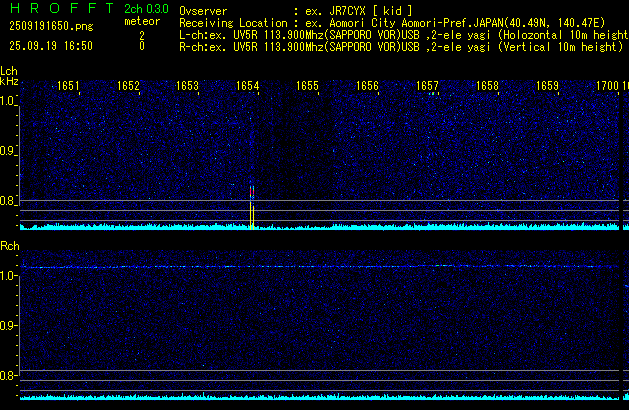Click the green 2ch 030 label

coord(146,9)
